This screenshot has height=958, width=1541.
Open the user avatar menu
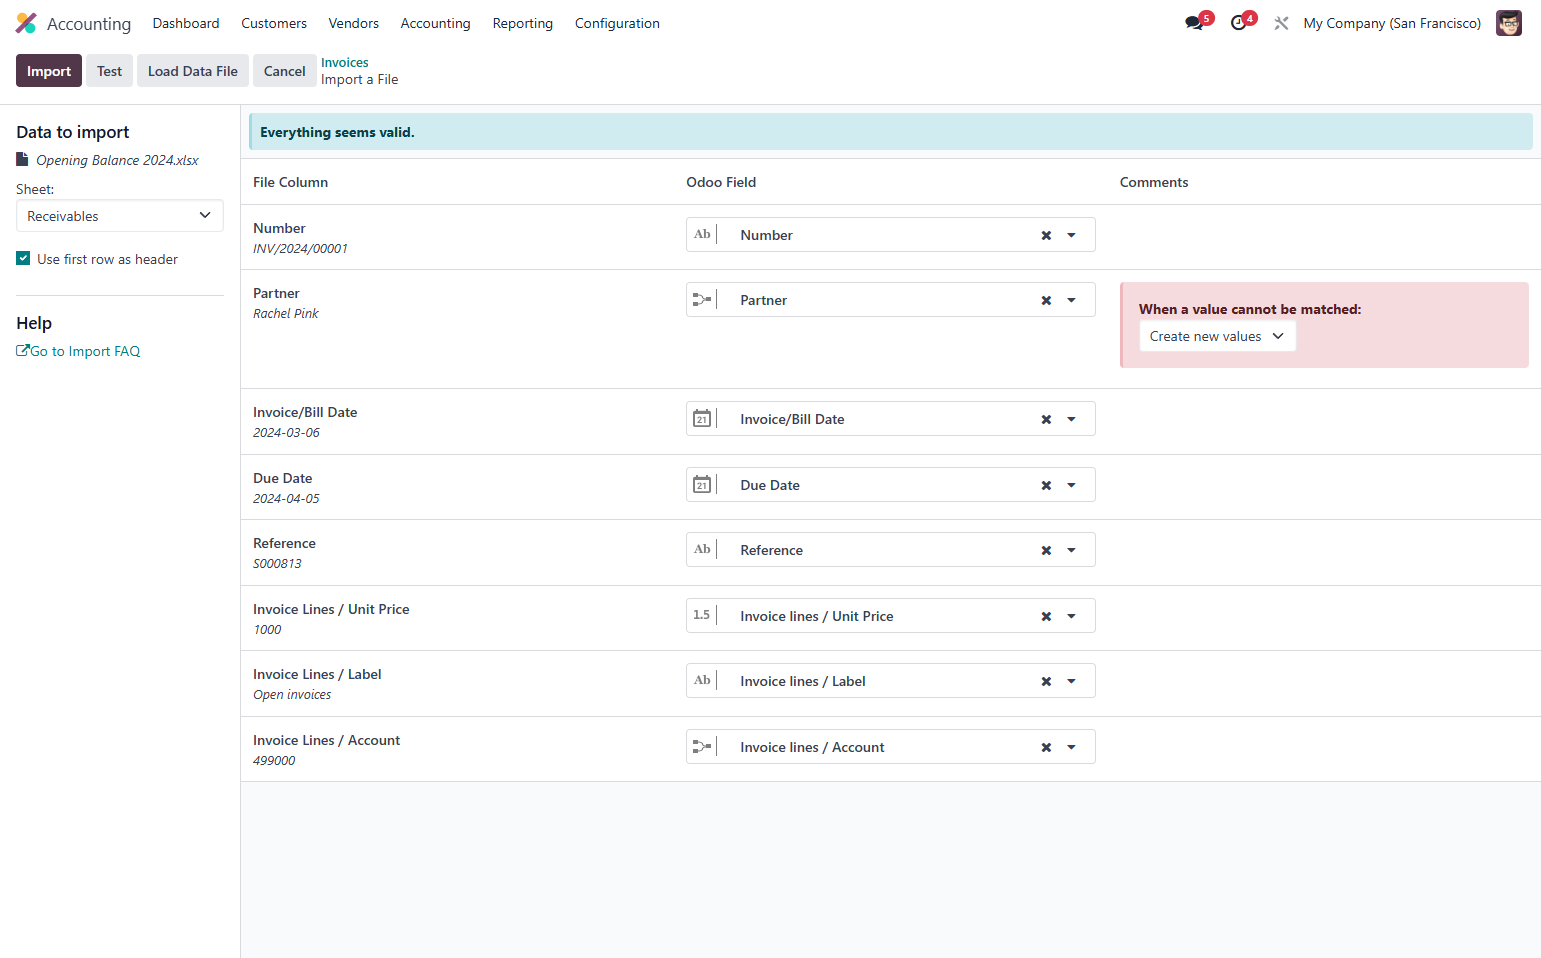(1508, 23)
